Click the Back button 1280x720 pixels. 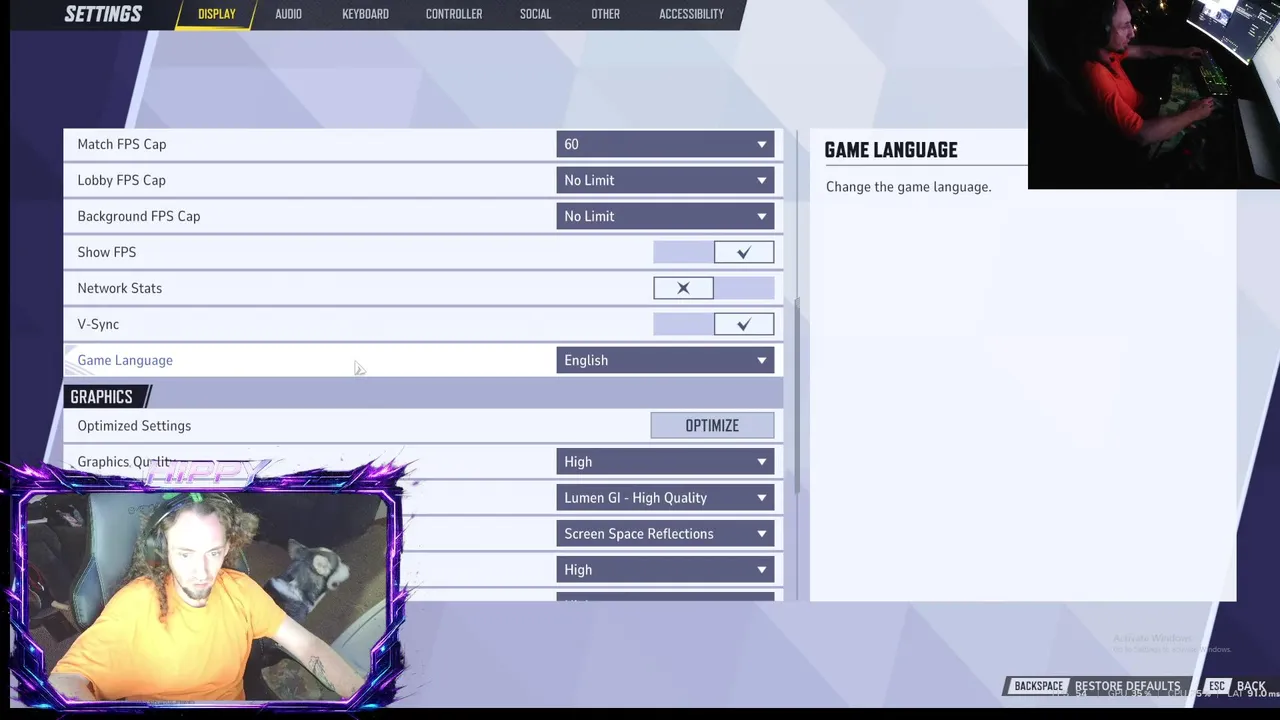click(x=1251, y=686)
